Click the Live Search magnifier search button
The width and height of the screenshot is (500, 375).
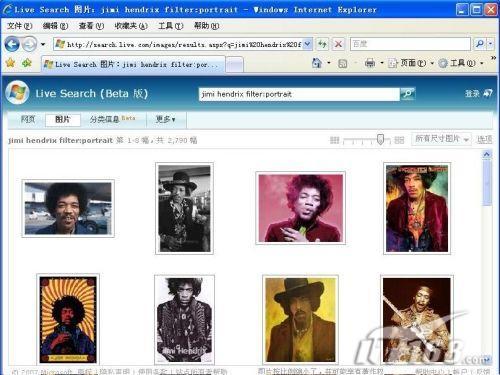pos(408,94)
